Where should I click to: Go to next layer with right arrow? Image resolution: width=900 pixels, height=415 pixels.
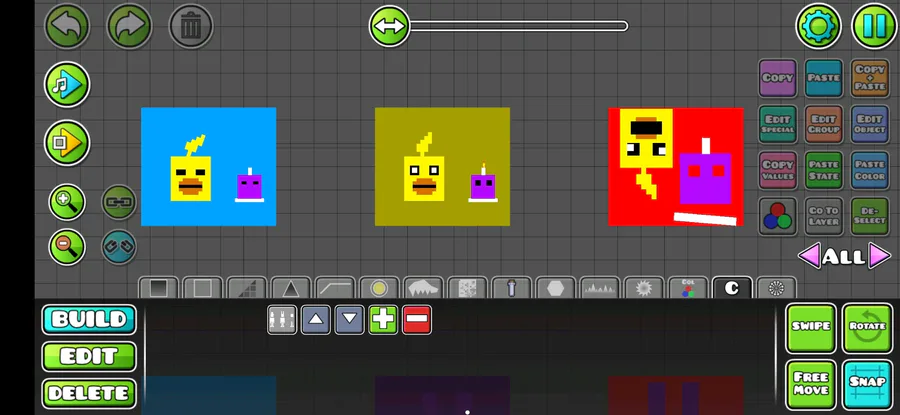pos(879,255)
